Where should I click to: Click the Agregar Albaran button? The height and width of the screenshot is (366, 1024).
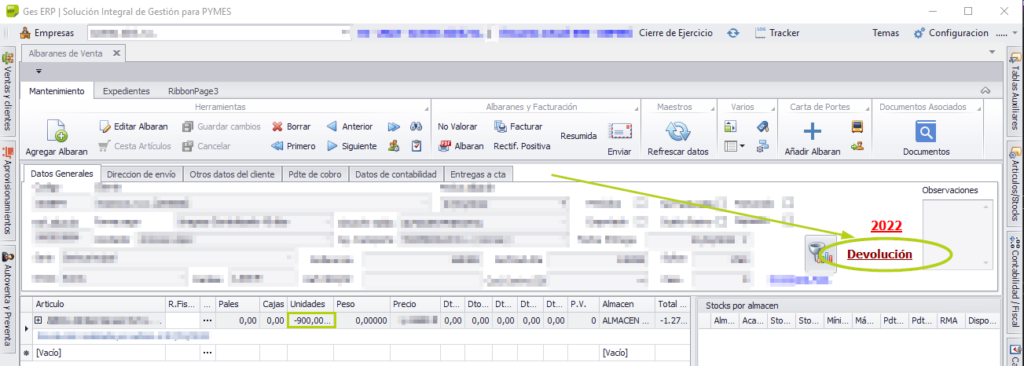point(56,138)
